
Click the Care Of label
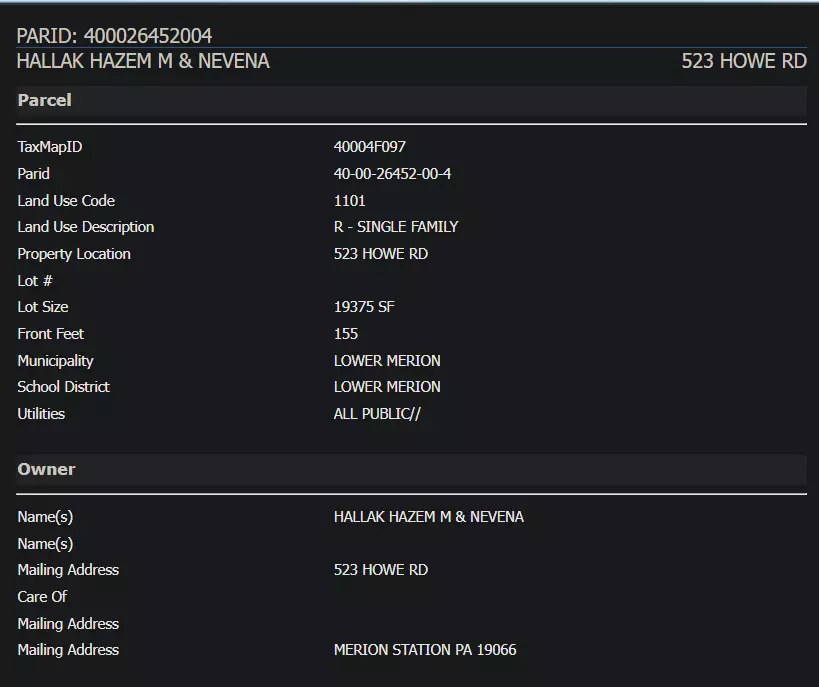(x=42, y=597)
